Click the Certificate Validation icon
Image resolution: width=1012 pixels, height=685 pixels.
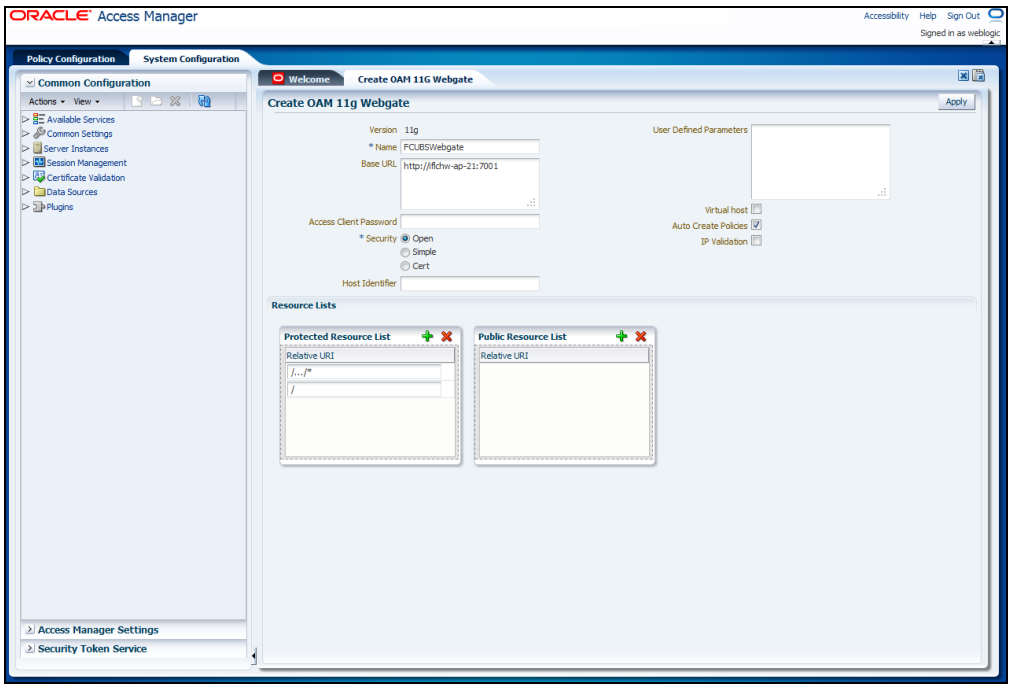(x=39, y=177)
